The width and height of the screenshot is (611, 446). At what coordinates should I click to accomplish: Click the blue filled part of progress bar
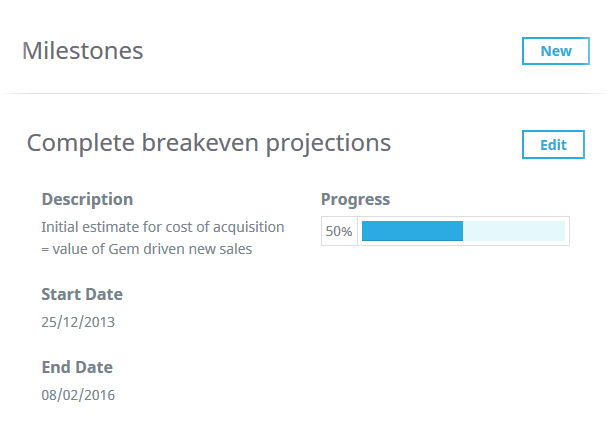point(412,231)
